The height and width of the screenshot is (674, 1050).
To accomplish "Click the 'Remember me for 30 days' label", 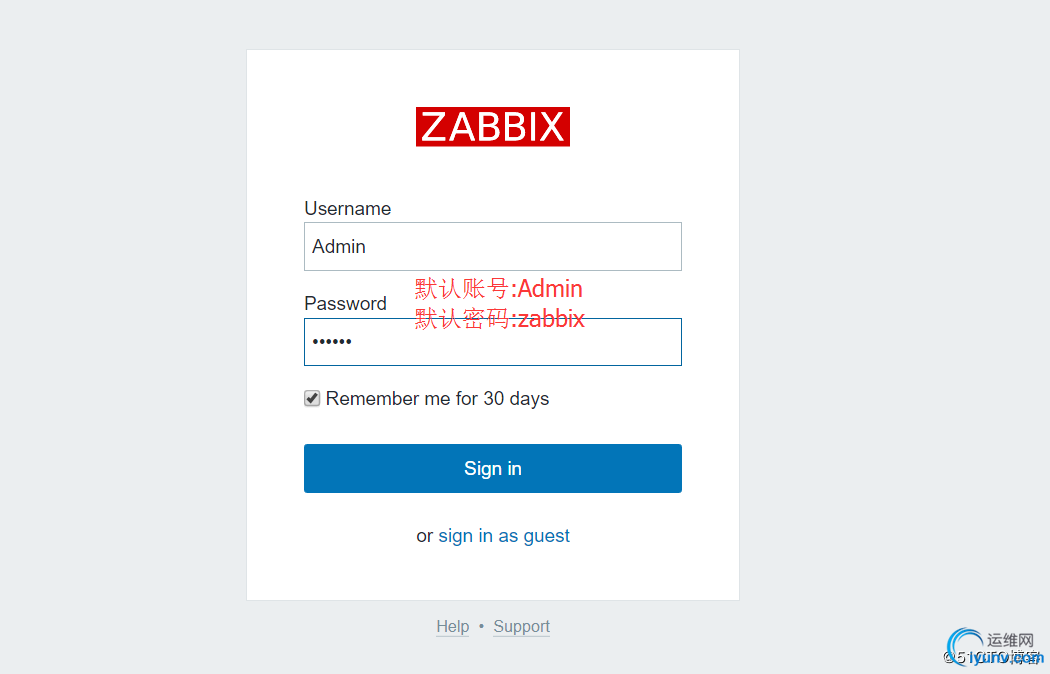I will tap(437, 398).
